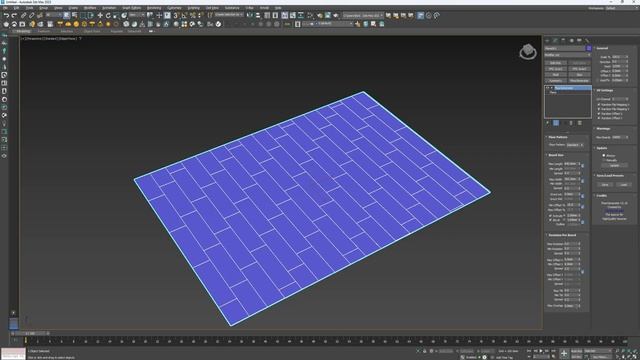
Task: Click the ViewCube in the viewport corner
Action: point(528,52)
